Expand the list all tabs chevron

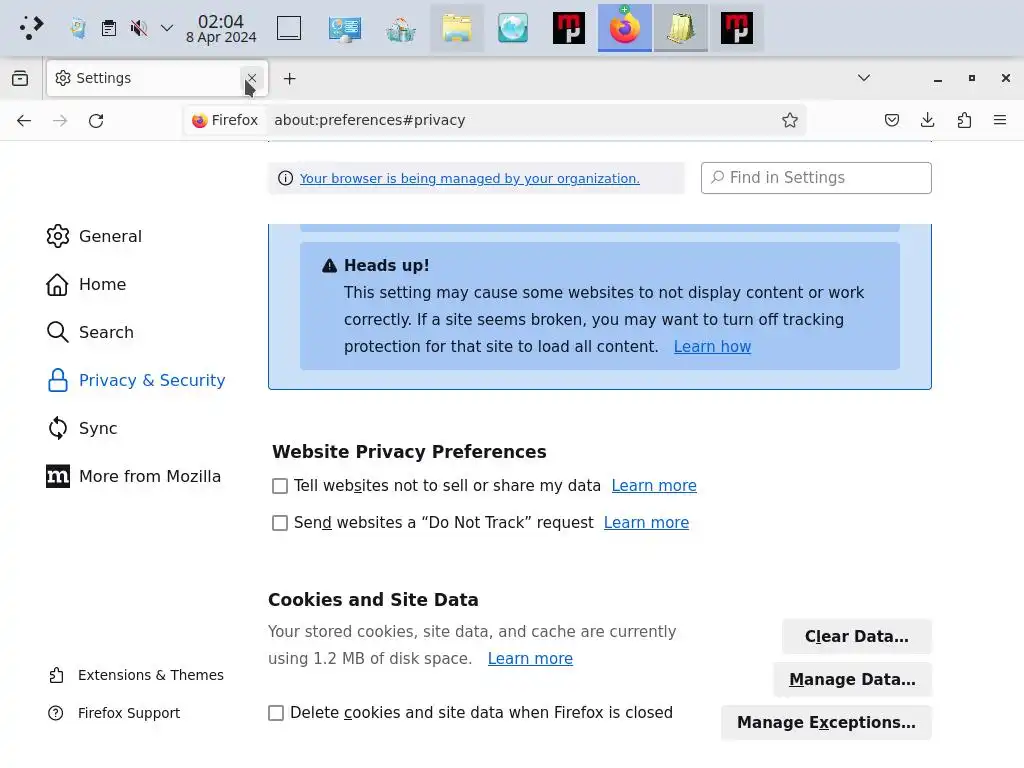(x=863, y=78)
